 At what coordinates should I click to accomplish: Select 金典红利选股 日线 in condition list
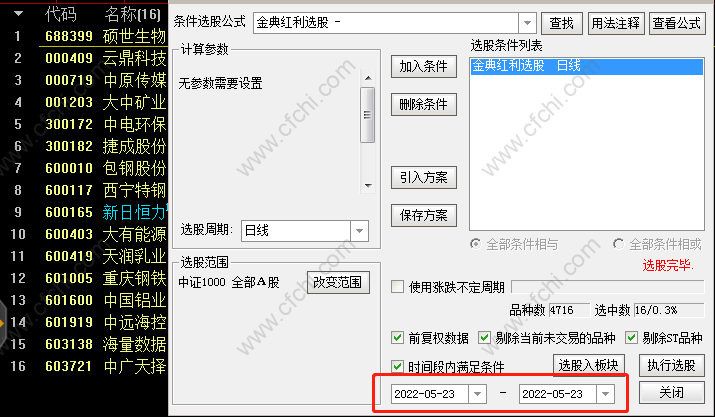586,66
